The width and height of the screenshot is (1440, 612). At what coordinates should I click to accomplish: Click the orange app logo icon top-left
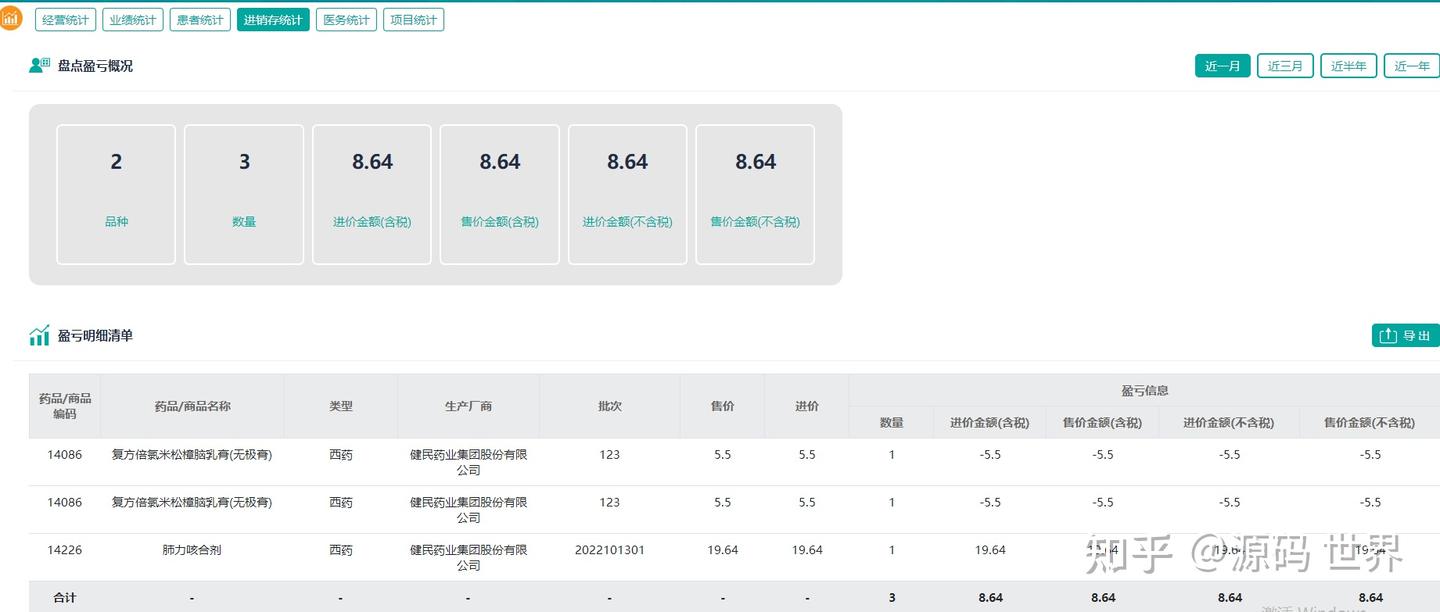point(10,17)
